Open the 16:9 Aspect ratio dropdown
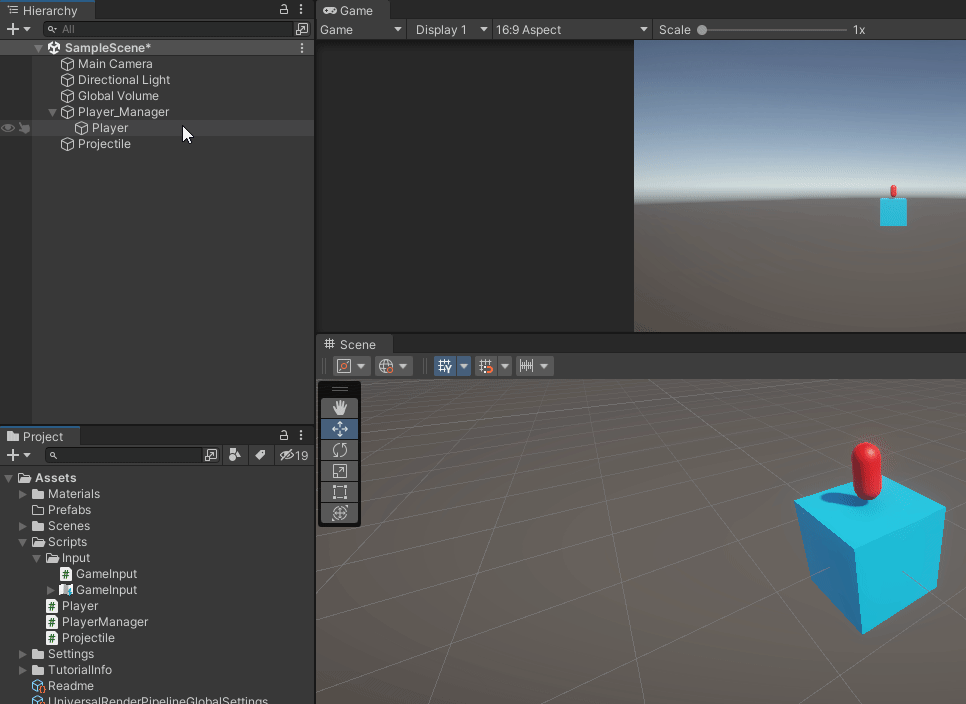This screenshot has height=704, width=966. pos(571,29)
